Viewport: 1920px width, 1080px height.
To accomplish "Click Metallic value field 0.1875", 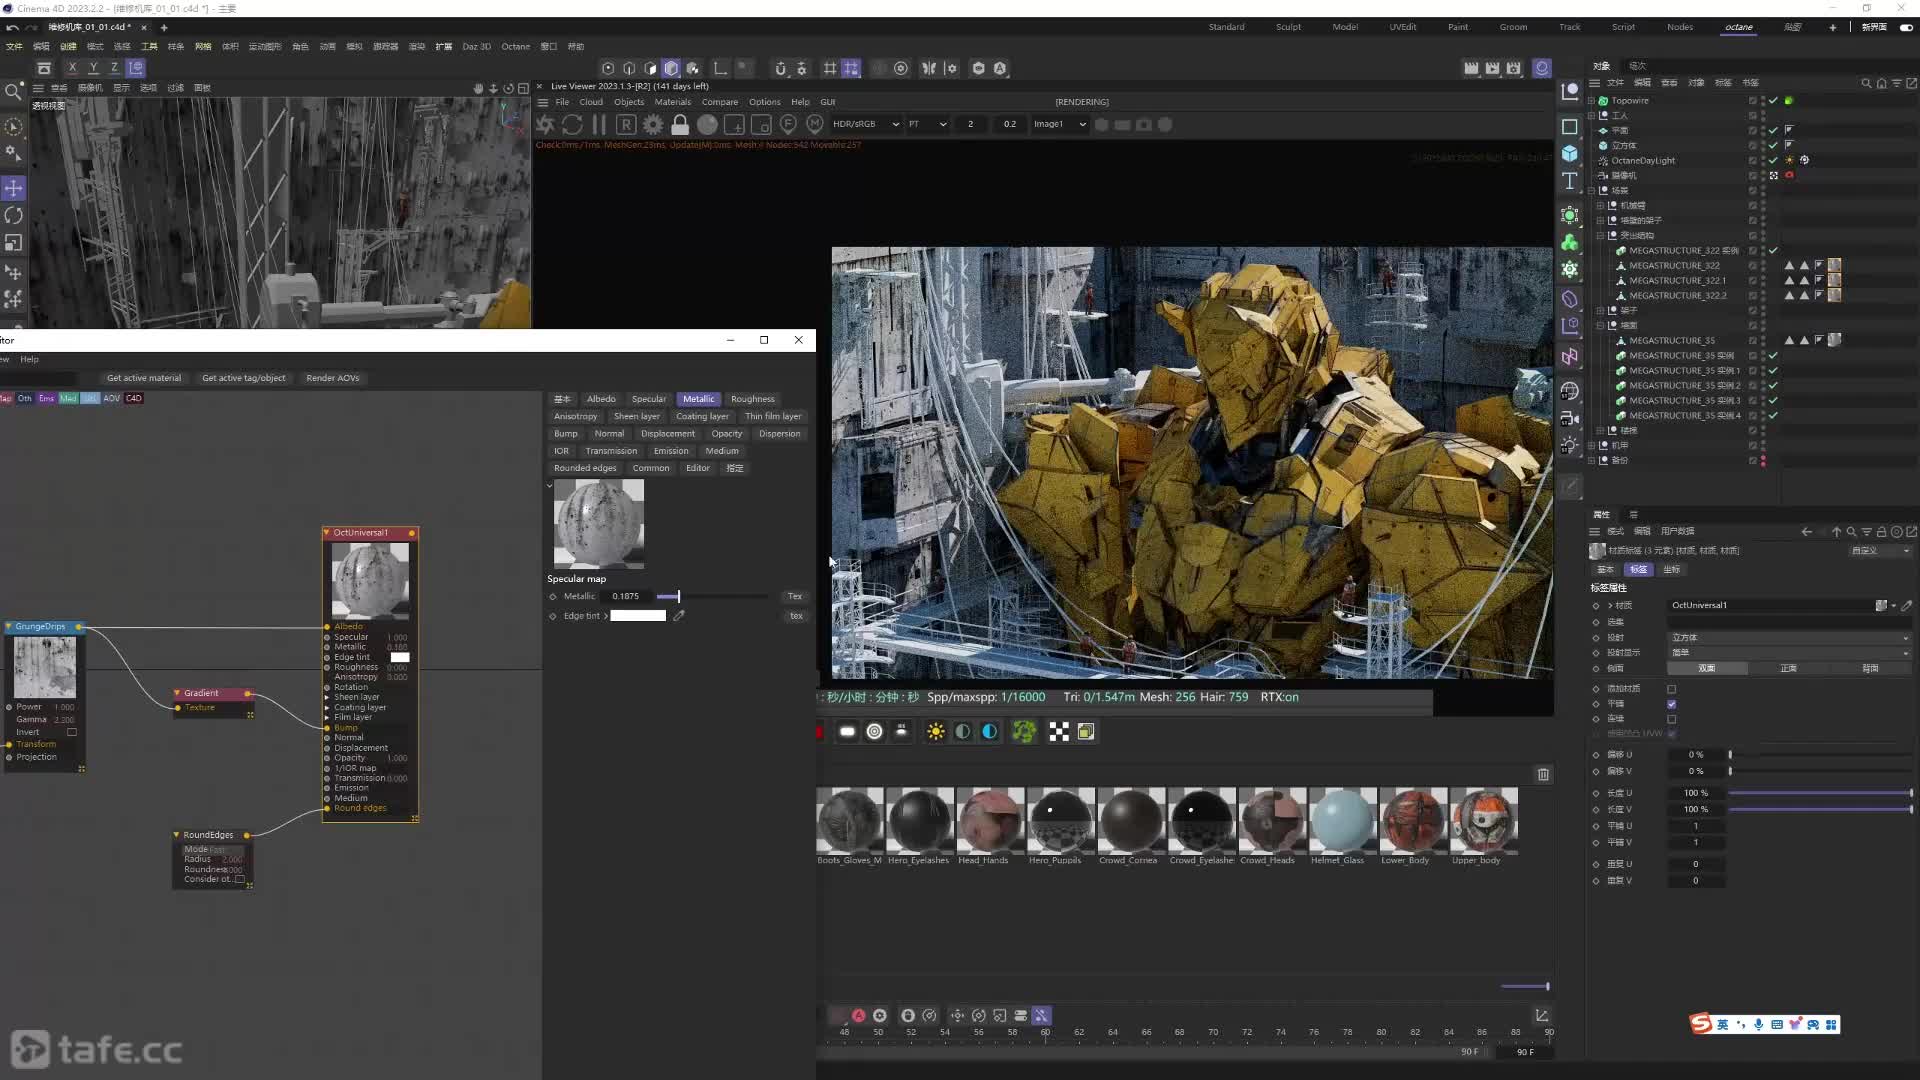I will point(627,596).
